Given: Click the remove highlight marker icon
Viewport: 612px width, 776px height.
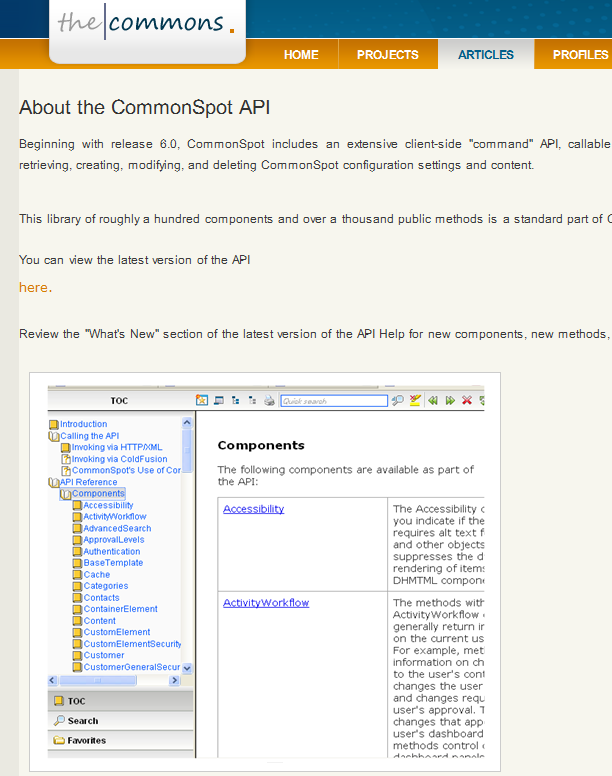Looking at the screenshot, I should [415, 400].
